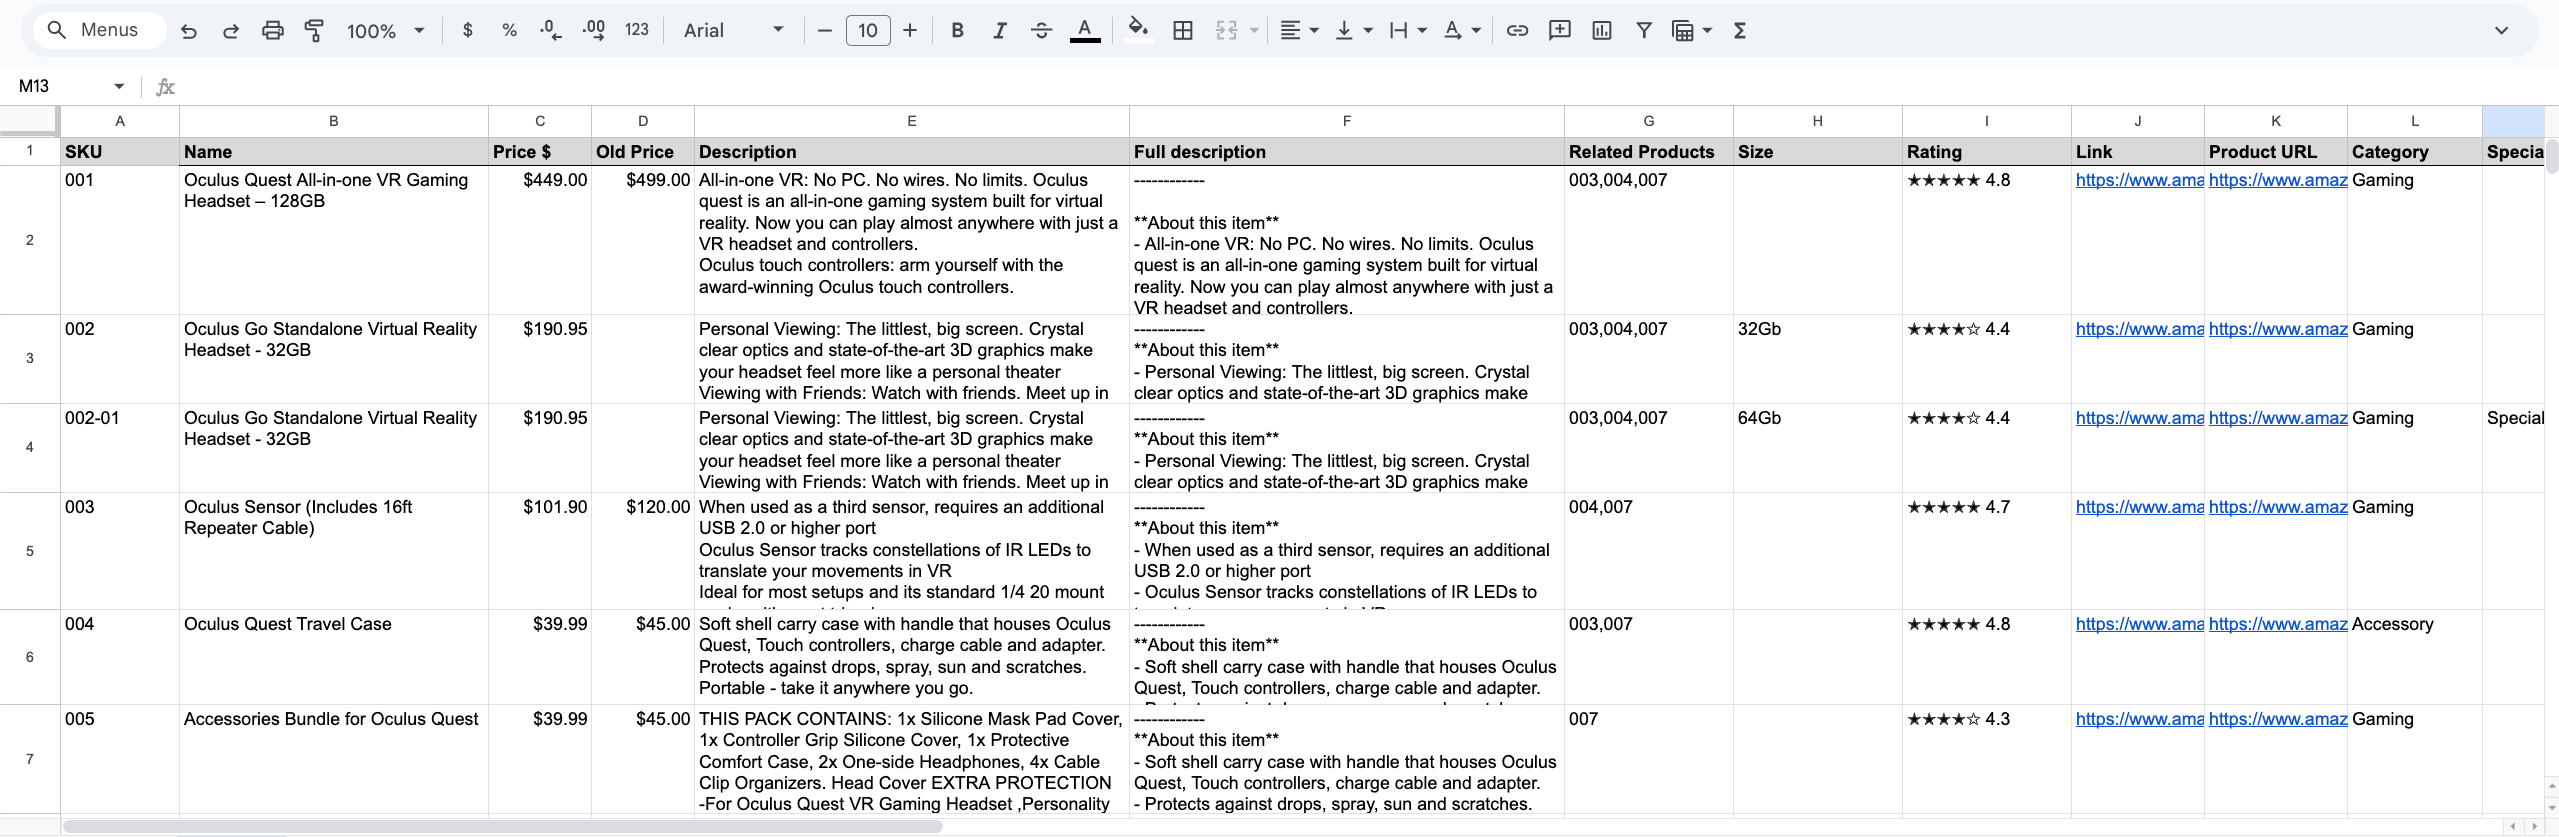Image resolution: width=2559 pixels, height=837 pixels.
Task: Click the Select all corner box
Action: [29, 120]
